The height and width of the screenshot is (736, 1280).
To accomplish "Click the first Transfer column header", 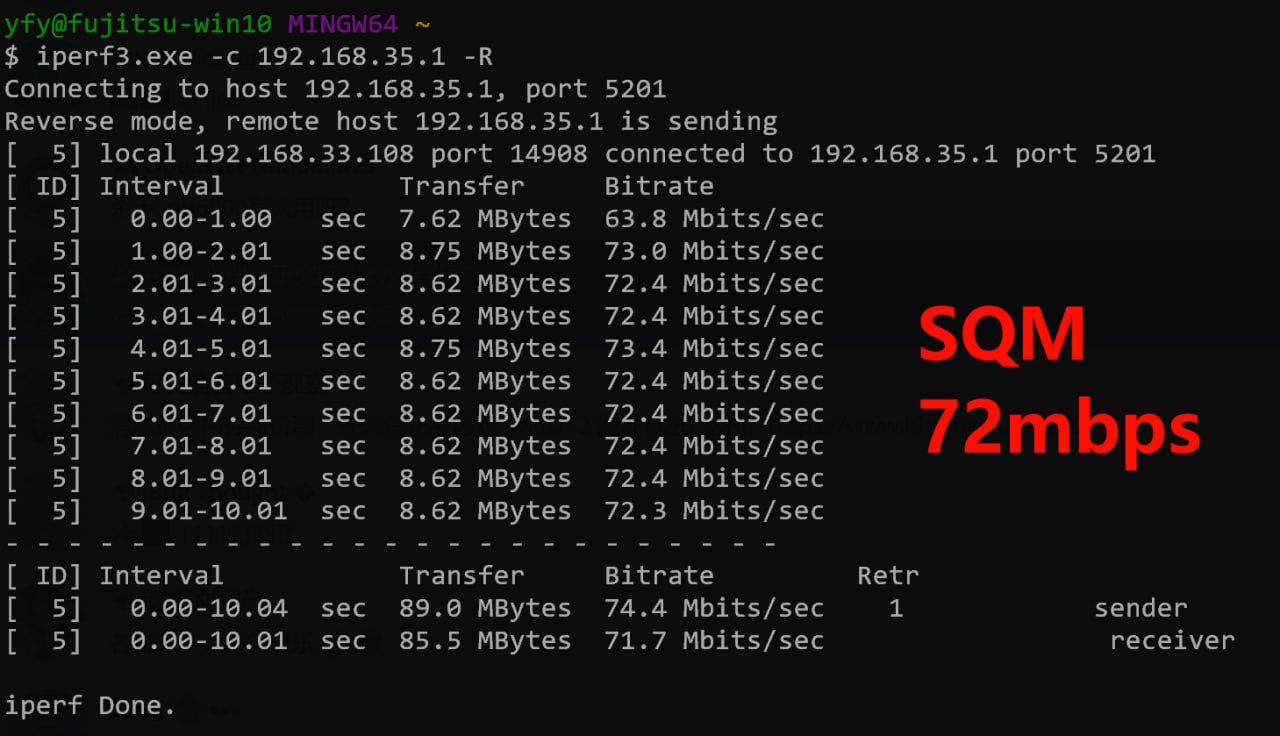I will 461,186.
